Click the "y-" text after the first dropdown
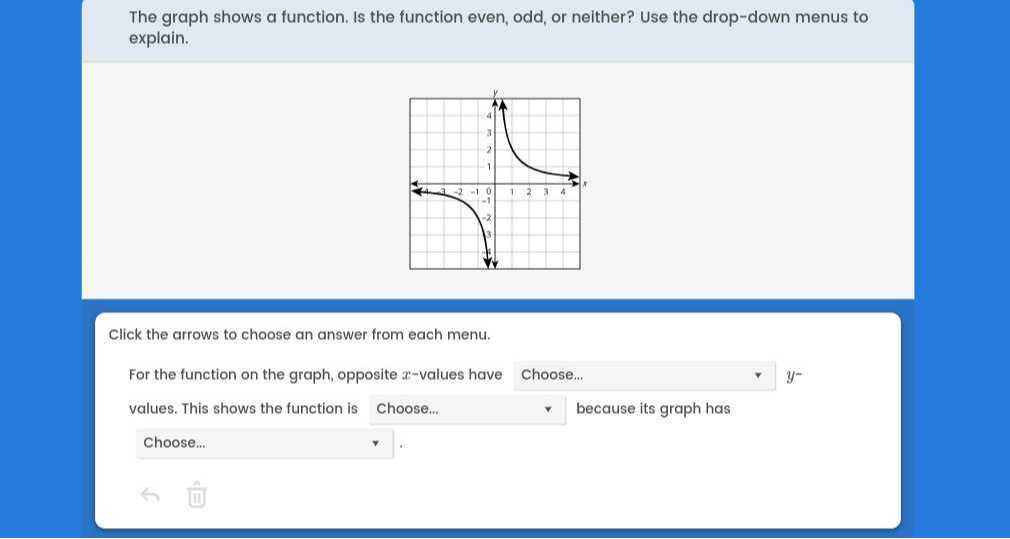The width and height of the screenshot is (1010, 539). (x=794, y=376)
